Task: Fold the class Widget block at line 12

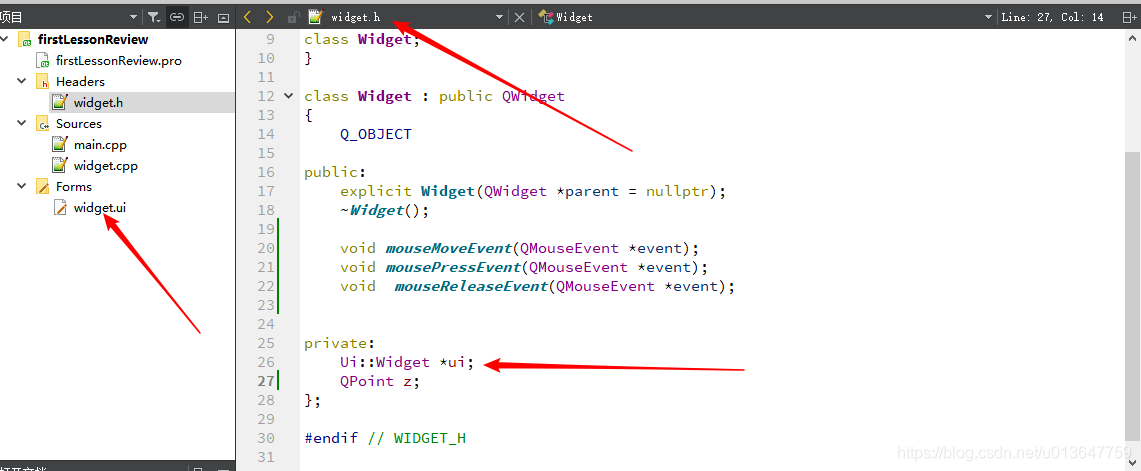Action: click(x=288, y=96)
